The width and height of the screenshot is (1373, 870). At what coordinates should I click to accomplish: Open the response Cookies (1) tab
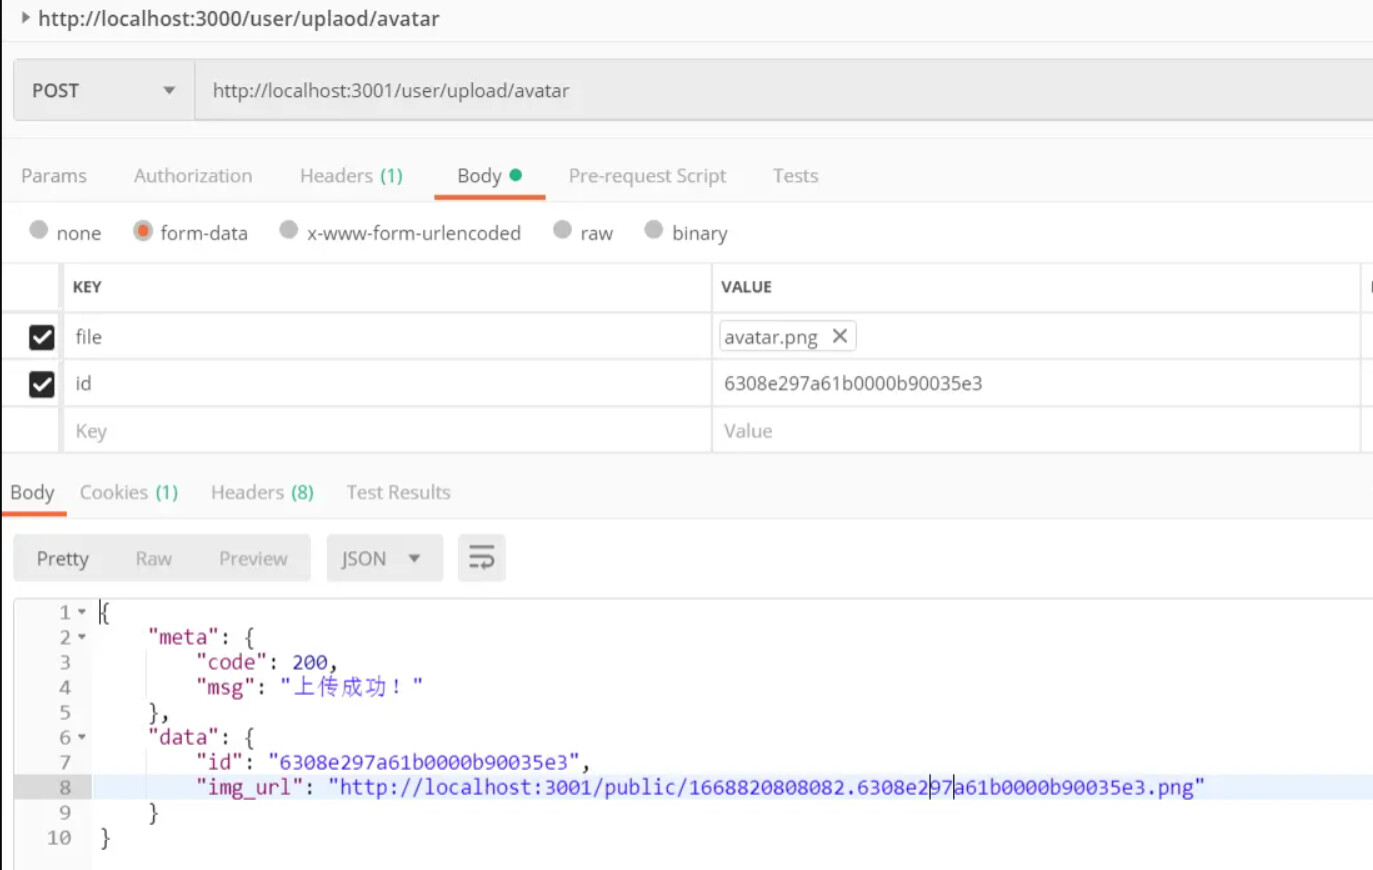point(129,493)
